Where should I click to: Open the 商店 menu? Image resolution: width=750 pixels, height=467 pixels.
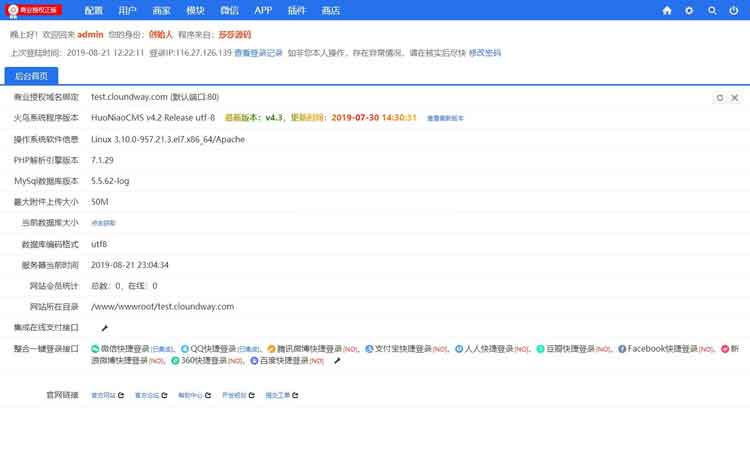330,10
